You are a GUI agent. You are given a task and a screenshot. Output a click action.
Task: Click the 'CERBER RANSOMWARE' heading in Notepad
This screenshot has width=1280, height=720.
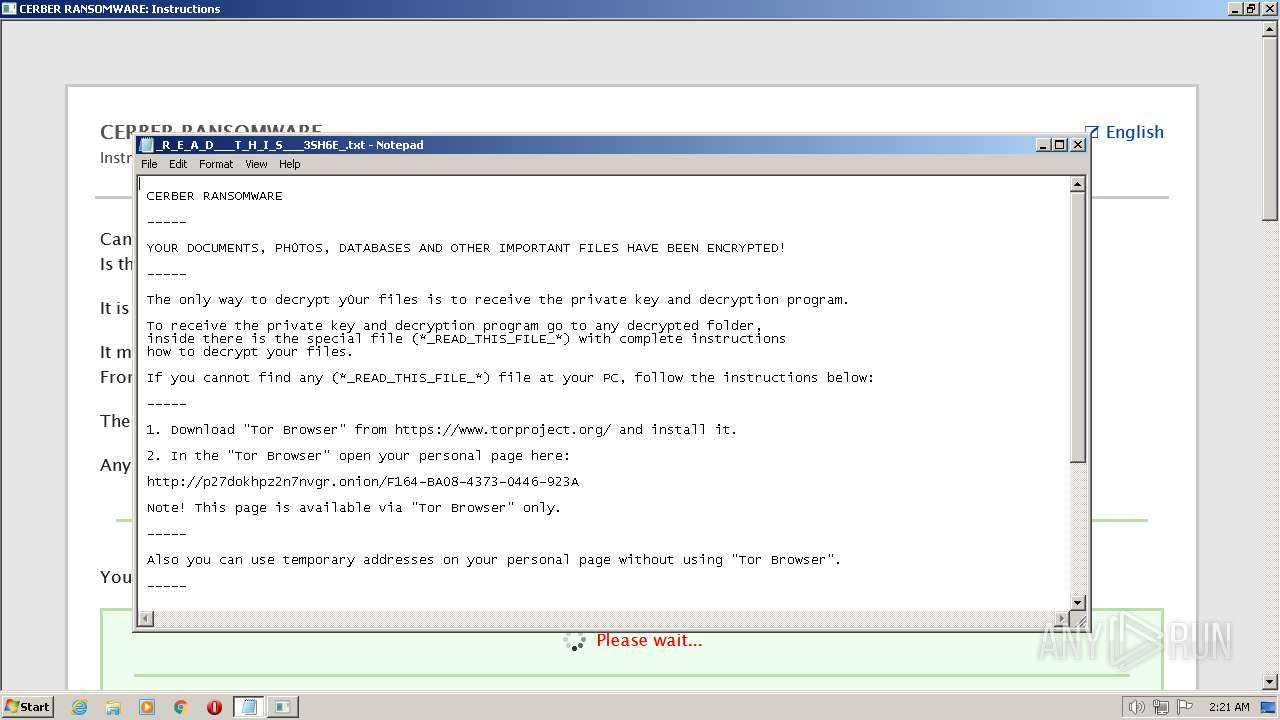tap(215, 196)
